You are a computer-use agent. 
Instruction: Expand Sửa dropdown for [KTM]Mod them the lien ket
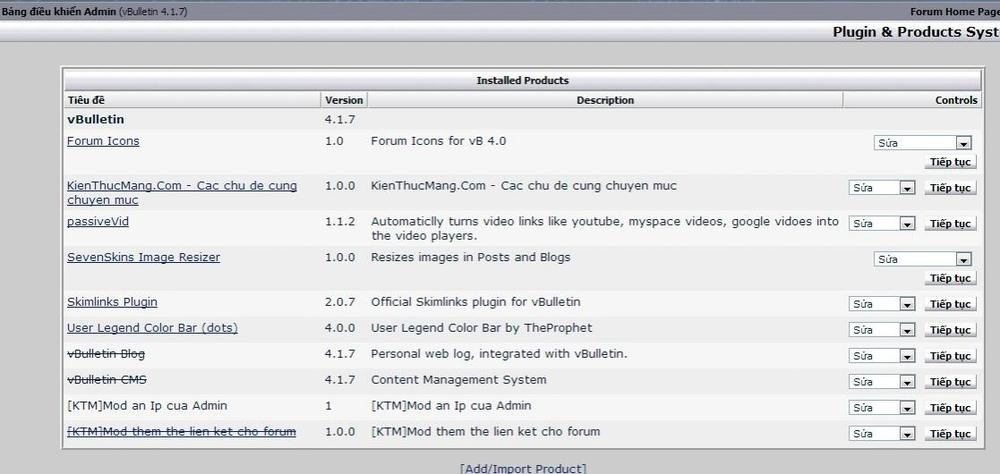coord(882,433)
